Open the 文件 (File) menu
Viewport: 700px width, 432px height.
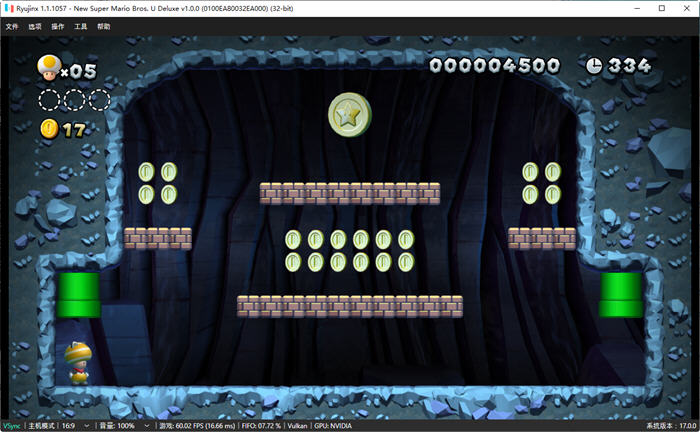coord(12,27)
